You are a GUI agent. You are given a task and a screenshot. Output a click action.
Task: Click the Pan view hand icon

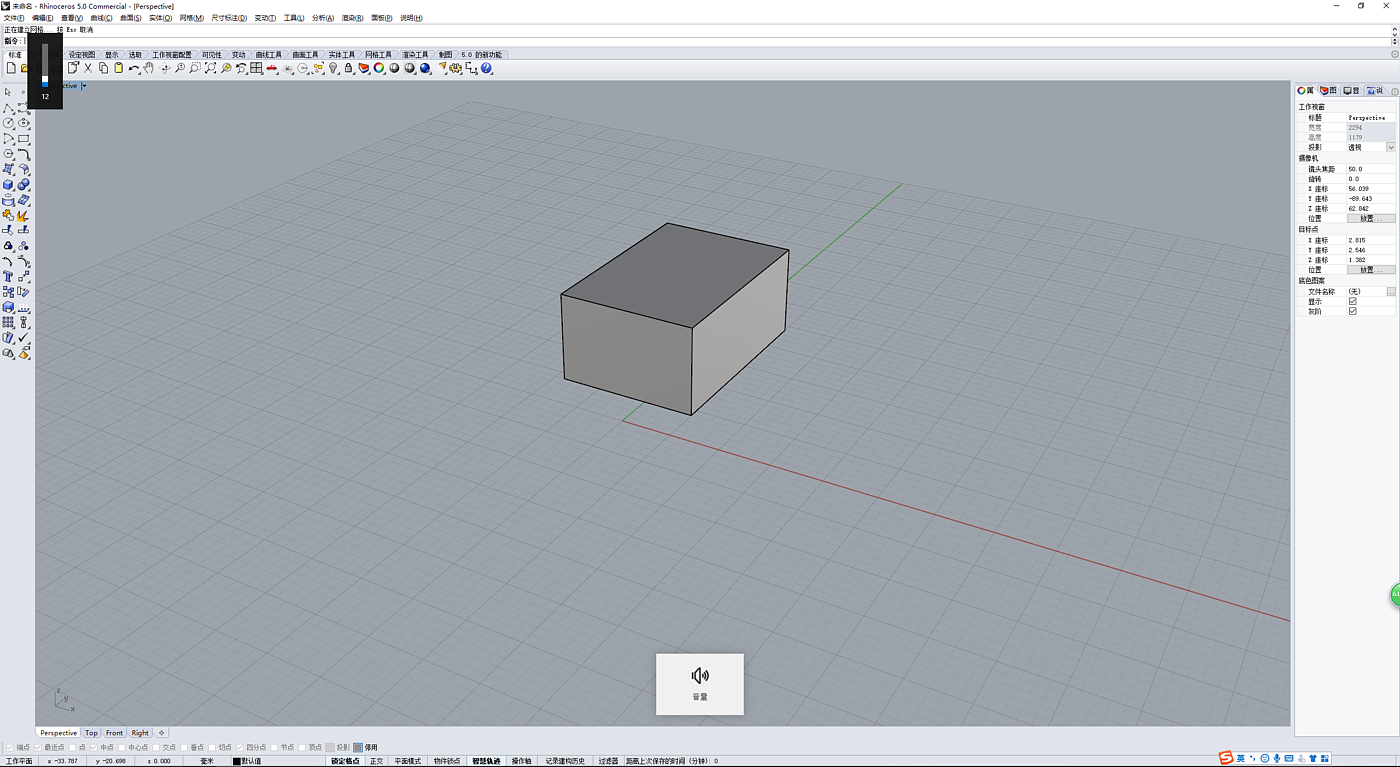[149, 68]
